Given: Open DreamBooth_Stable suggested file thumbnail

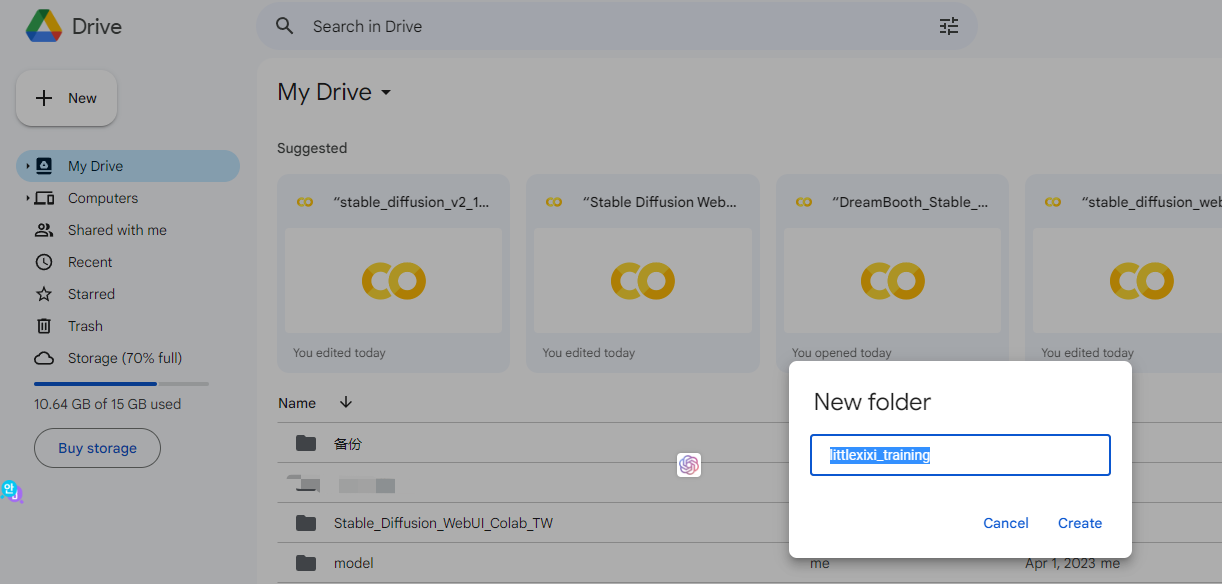Looking at the screenshot, I should (x=892, y=281).
